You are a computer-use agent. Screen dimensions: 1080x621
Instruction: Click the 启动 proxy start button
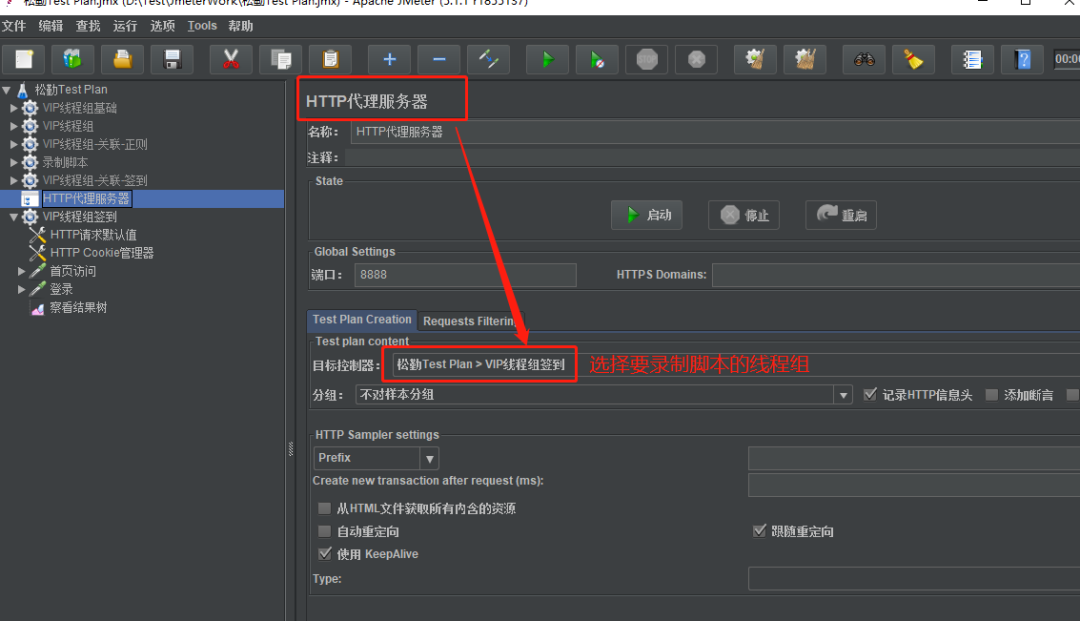point(647,215)
